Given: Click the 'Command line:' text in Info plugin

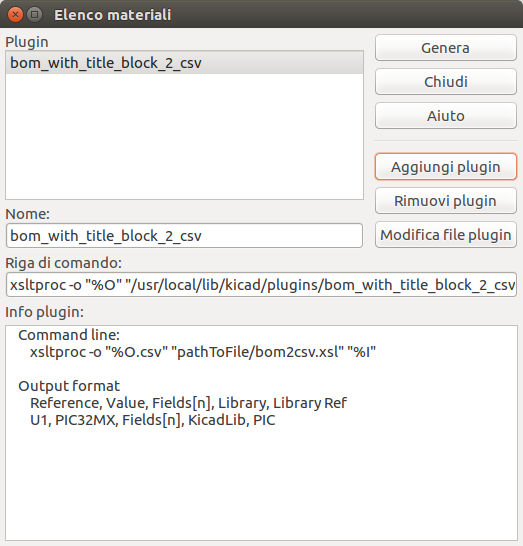Looking at the screenshot, I should [x=69, y=335].
